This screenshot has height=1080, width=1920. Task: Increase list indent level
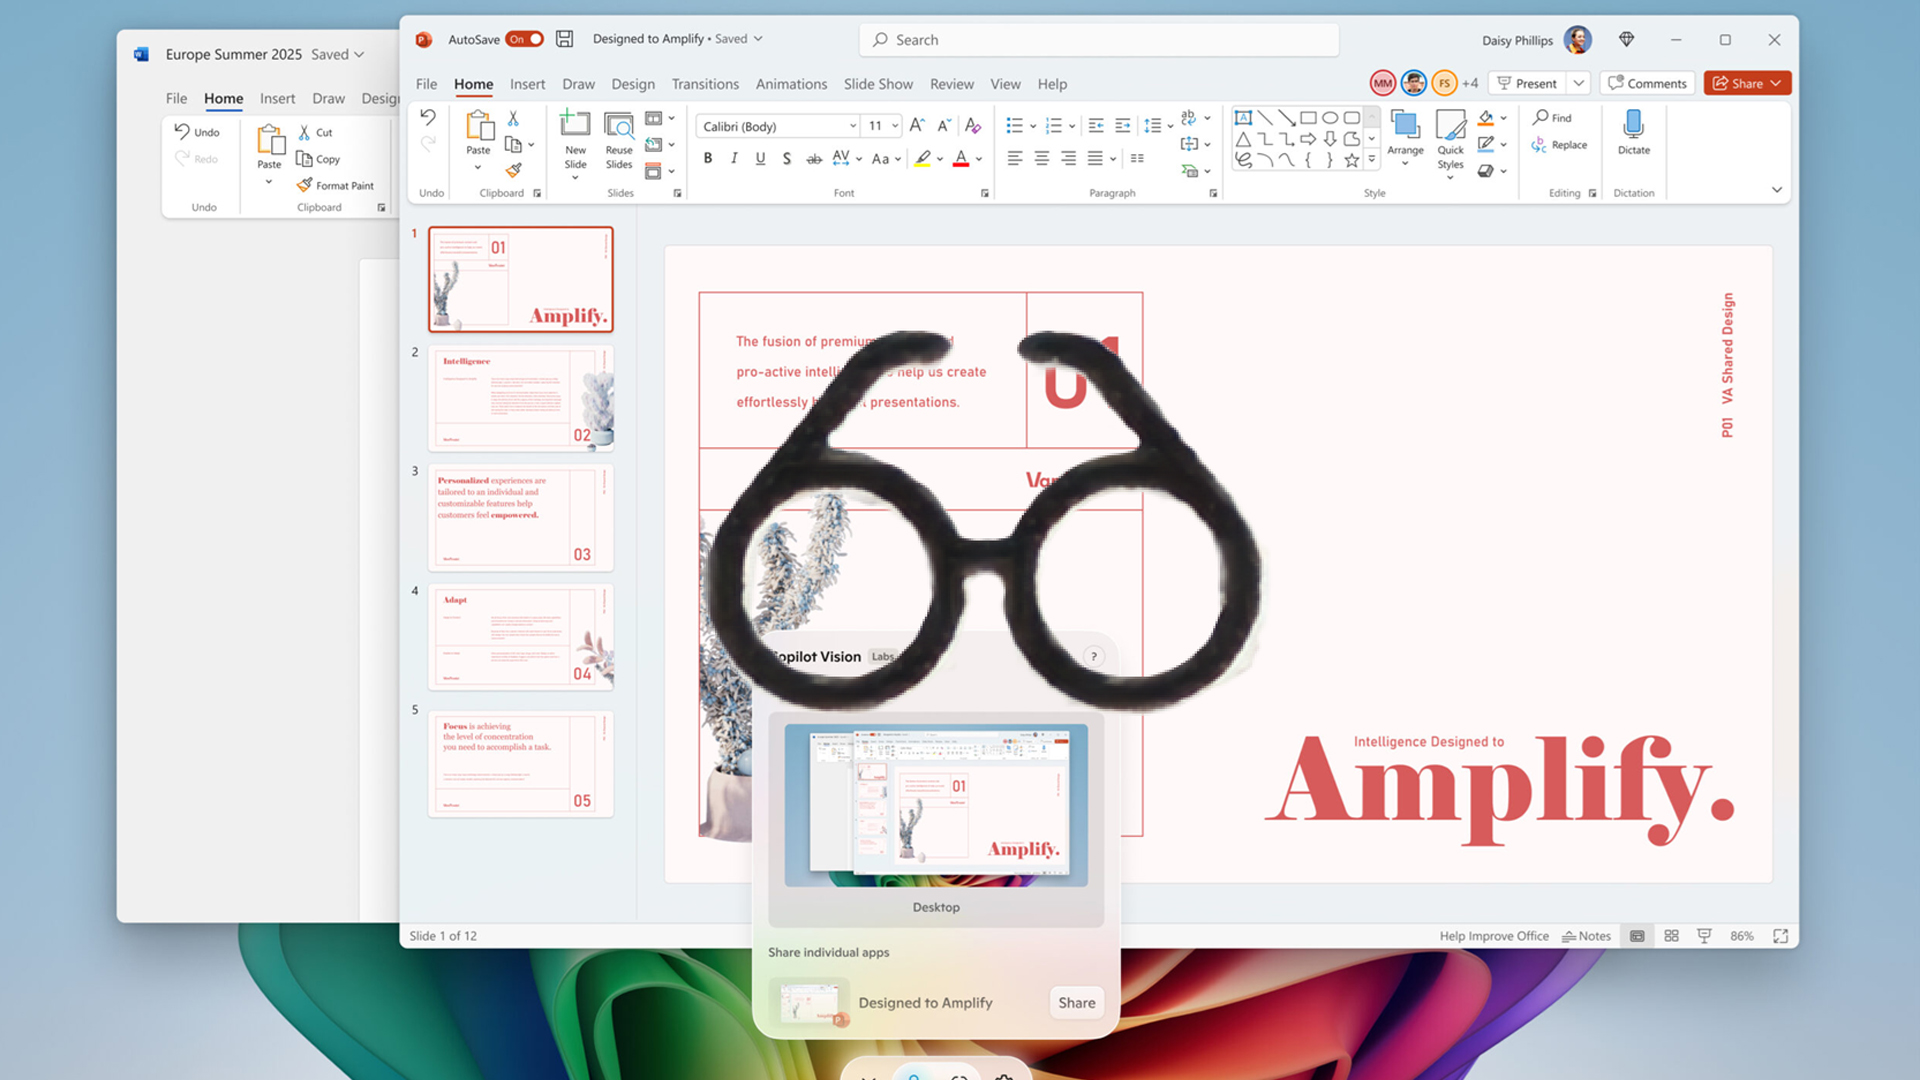point(1123,125)
